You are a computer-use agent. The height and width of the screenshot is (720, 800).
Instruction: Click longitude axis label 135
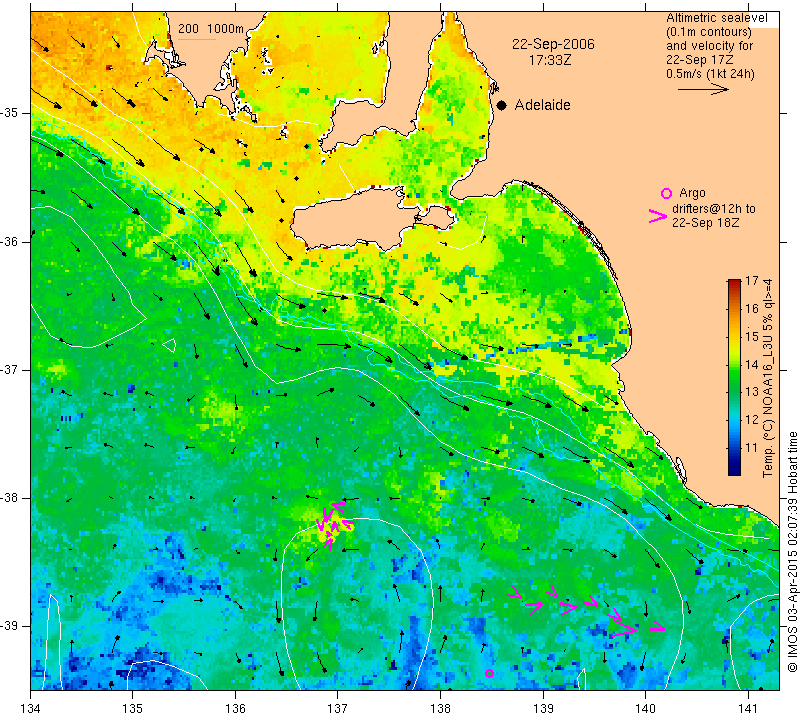coord(133,709)
